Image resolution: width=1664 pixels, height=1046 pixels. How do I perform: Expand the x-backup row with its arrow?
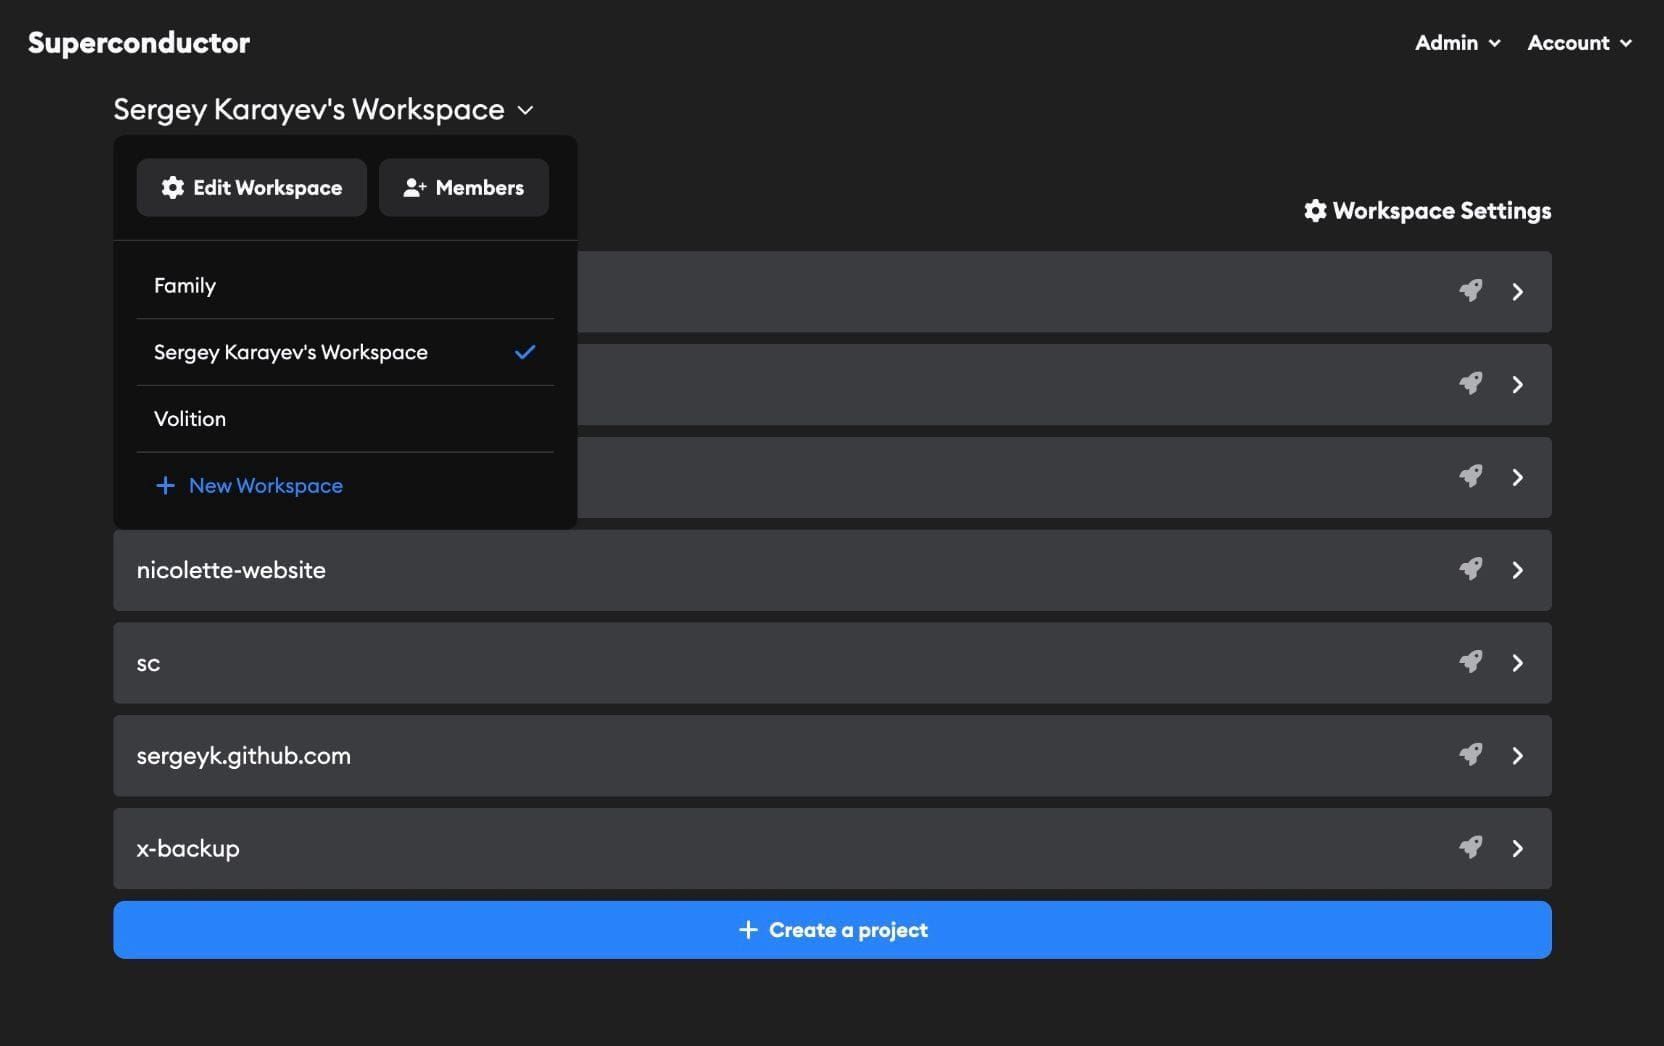[1517, 847]
